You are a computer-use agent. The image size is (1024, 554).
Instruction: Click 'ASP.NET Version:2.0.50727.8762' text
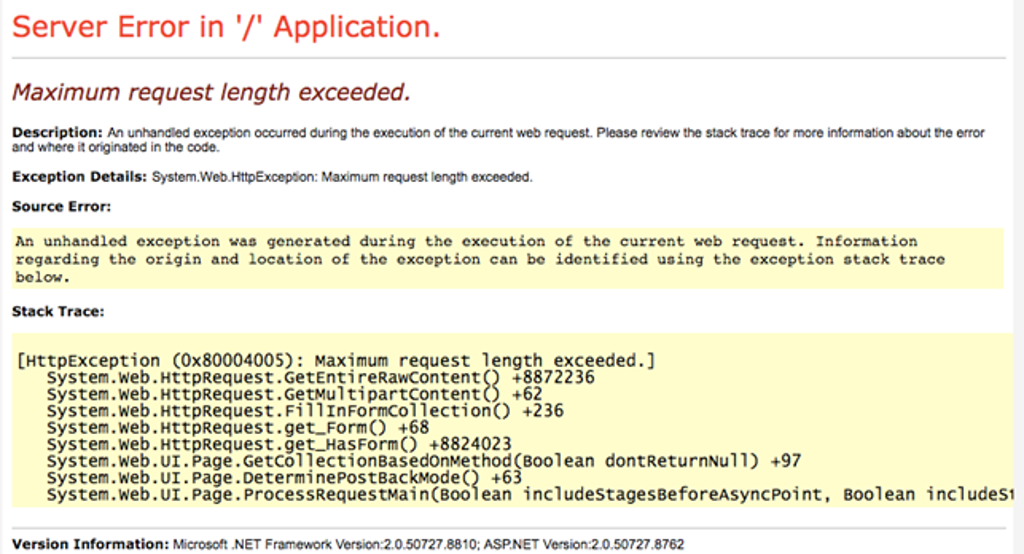pos(584,544)
